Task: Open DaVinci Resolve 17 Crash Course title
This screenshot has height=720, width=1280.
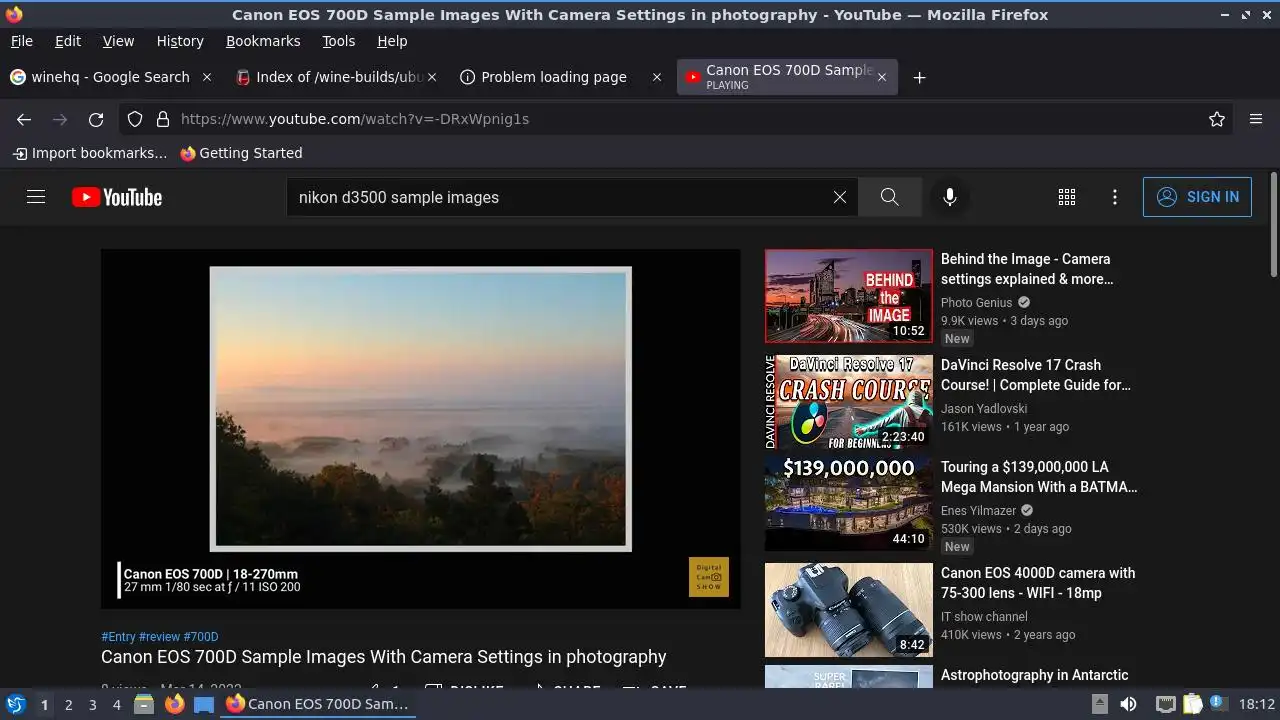Action: (x=1036, y=375)
